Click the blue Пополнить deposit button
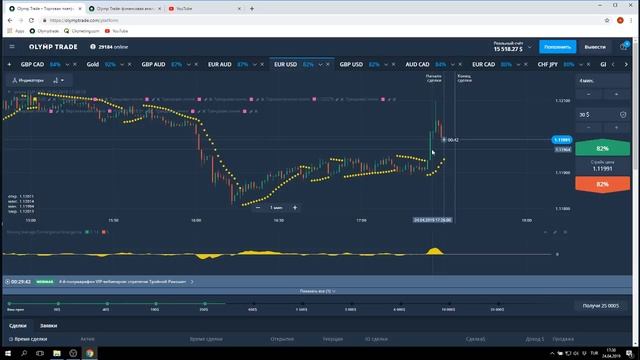640x360 pixels. pyautogui.click(x=558, y=47)
